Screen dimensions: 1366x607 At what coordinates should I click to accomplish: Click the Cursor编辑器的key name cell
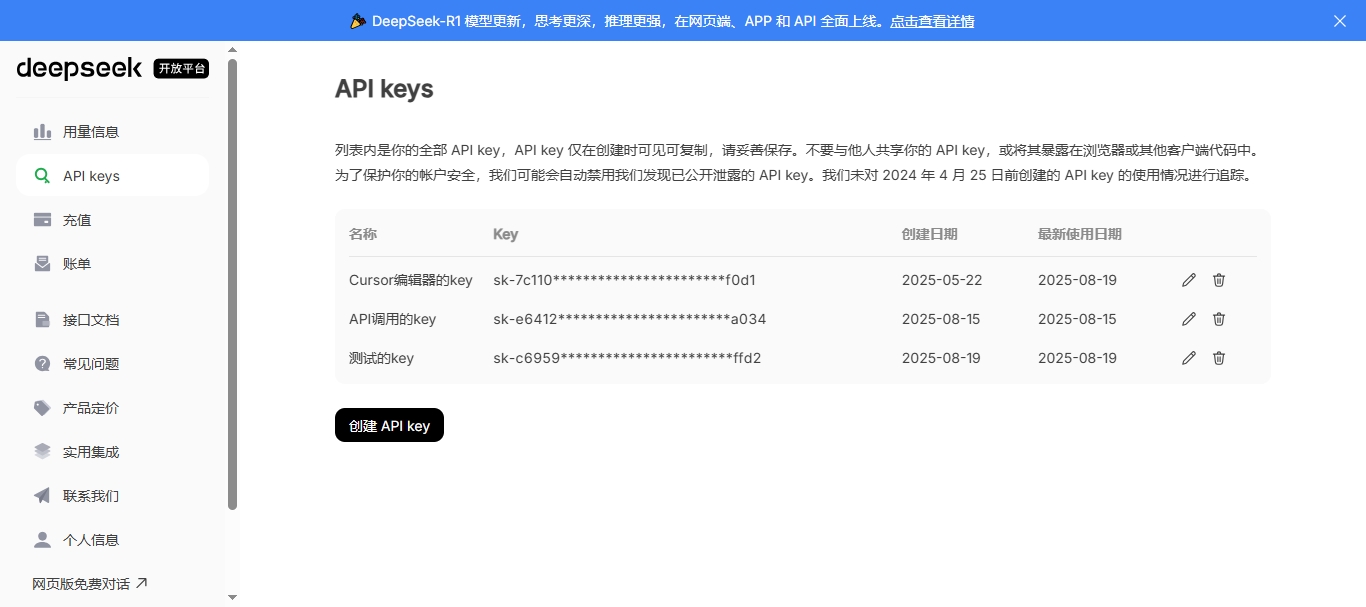(x=411, y=280)
